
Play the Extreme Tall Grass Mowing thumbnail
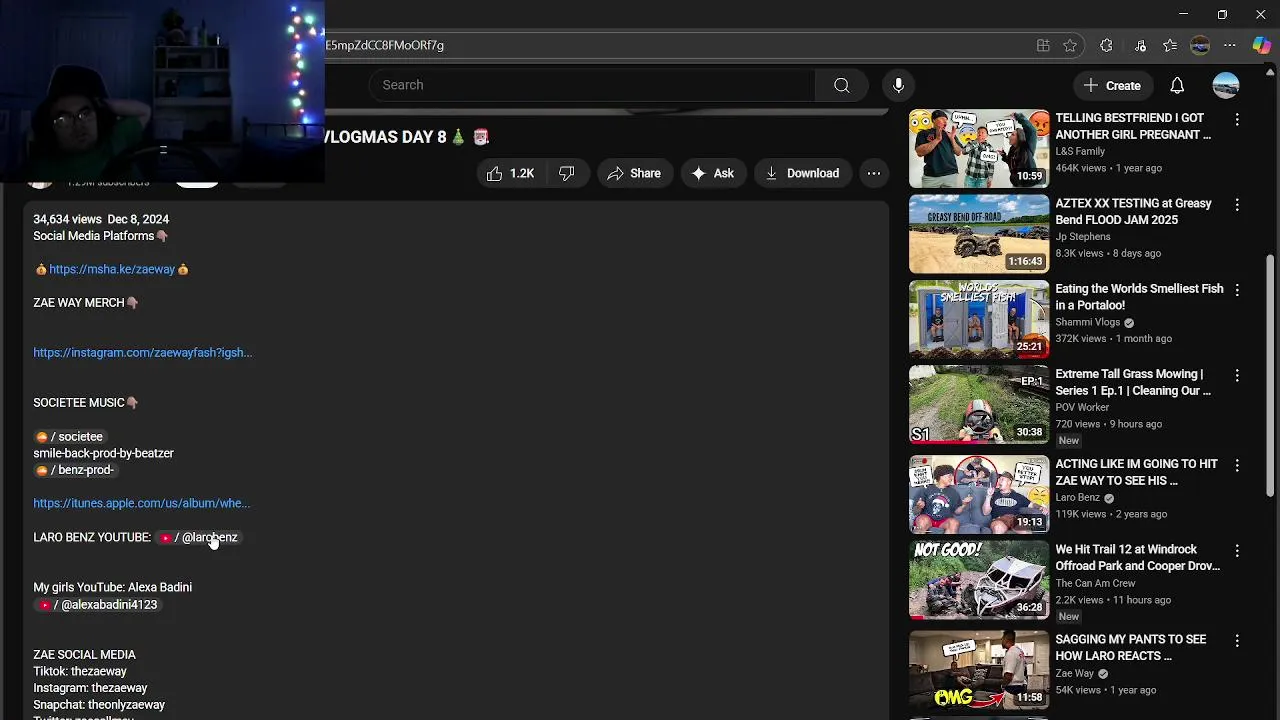pyautogui.click(x=979, y=404)
